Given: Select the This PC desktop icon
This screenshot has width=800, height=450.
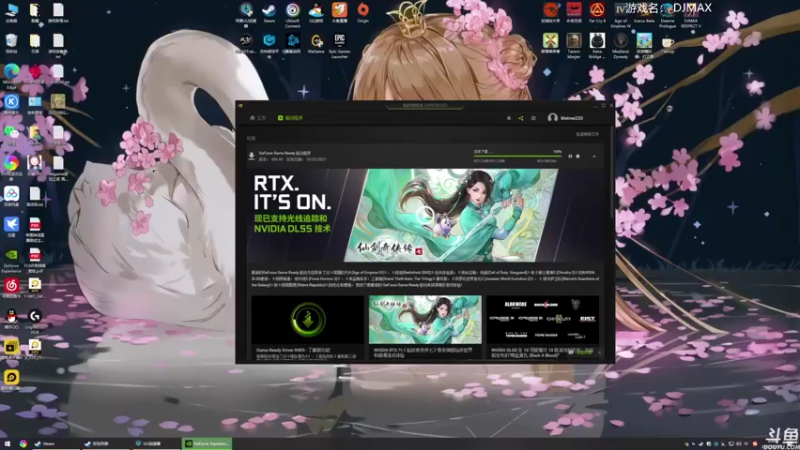Looking at the screenshot, I should tap(11, 13).
